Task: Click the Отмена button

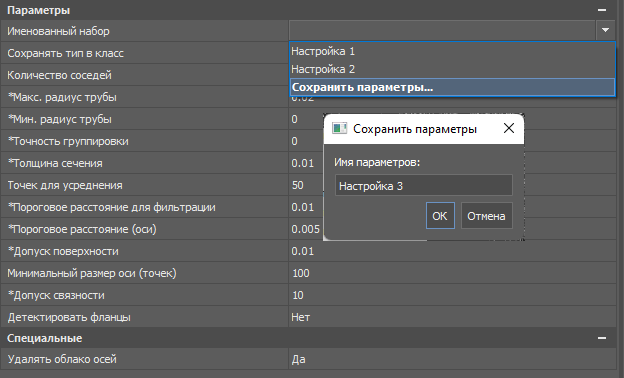Action: pos(487,216)
